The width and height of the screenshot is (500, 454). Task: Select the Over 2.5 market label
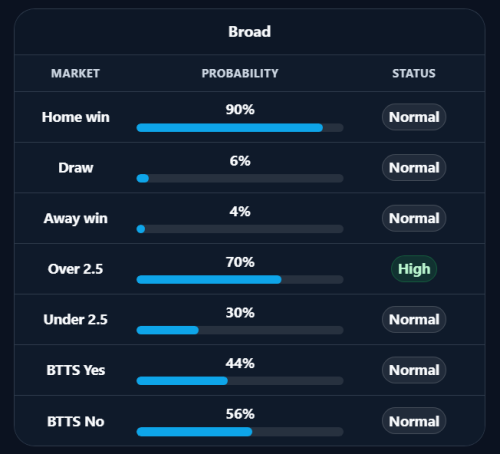[75, 269]
